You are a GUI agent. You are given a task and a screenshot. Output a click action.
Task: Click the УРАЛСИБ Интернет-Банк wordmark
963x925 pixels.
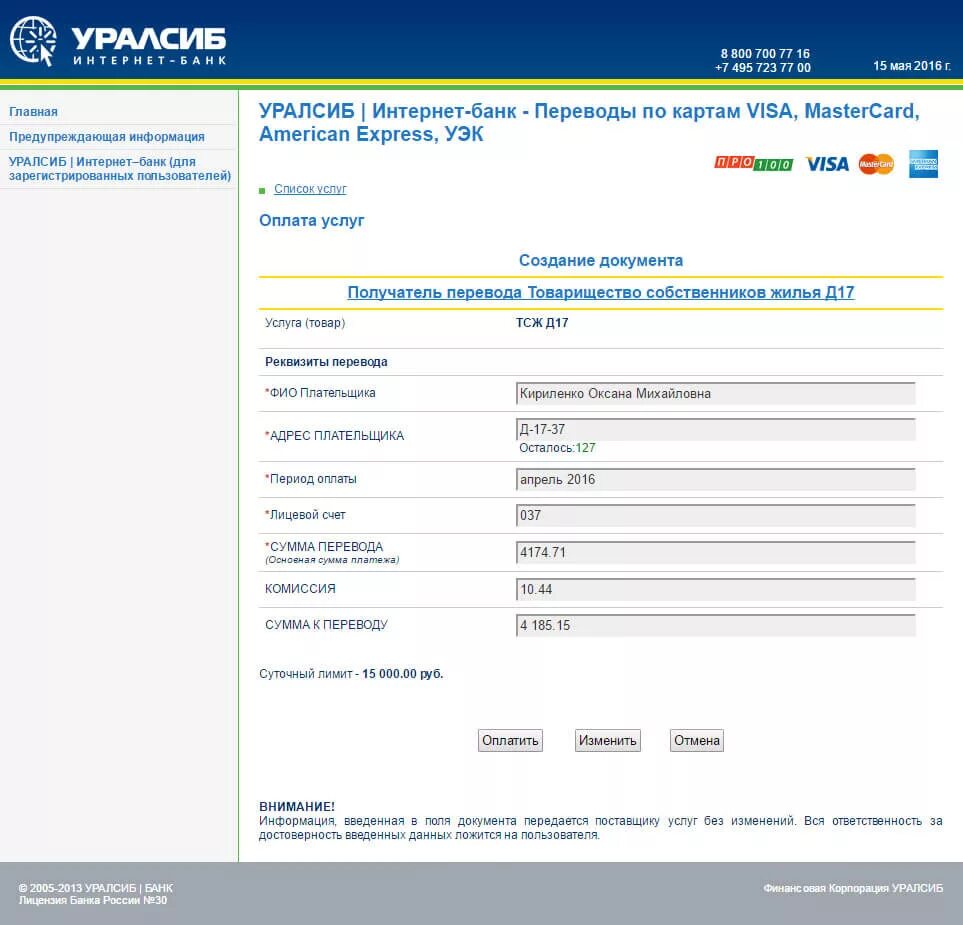(x=149, y=46)
